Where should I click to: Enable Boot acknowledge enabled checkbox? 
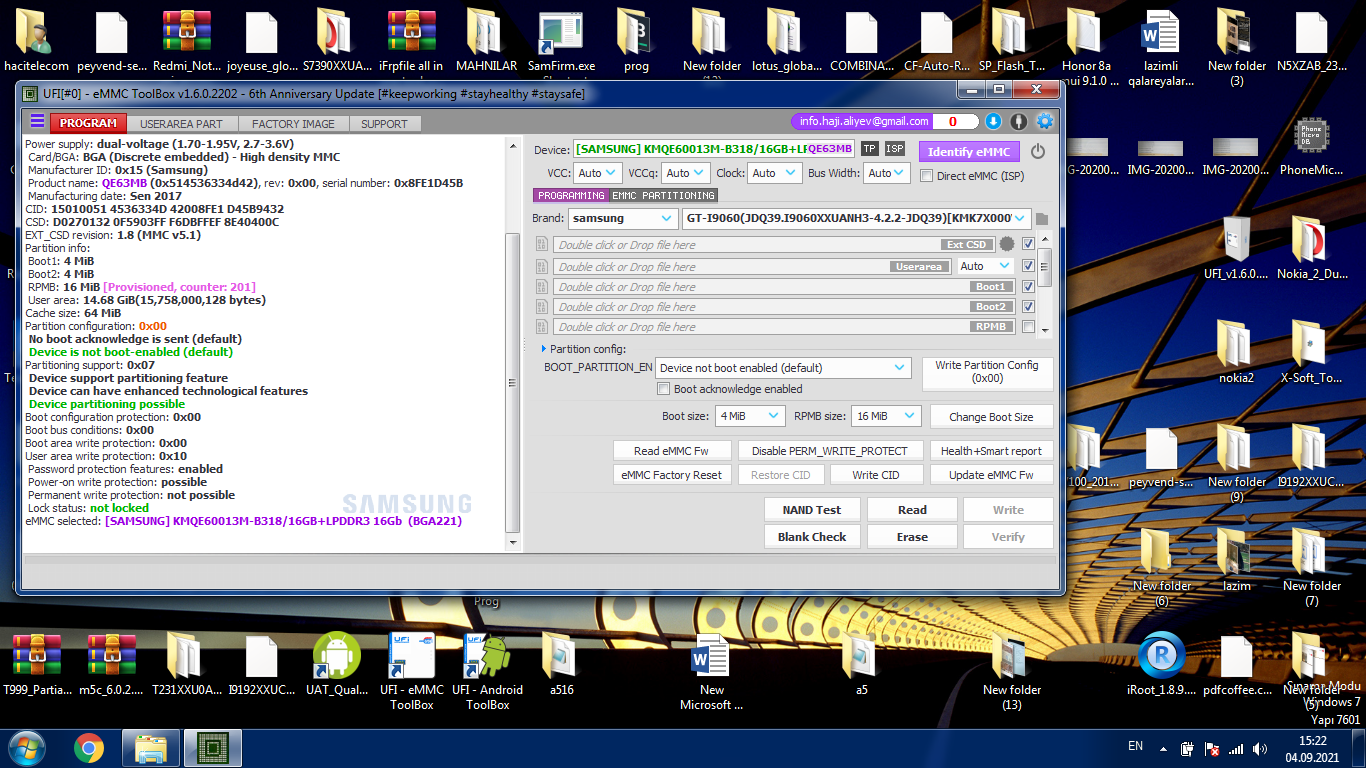pos(663,389)
